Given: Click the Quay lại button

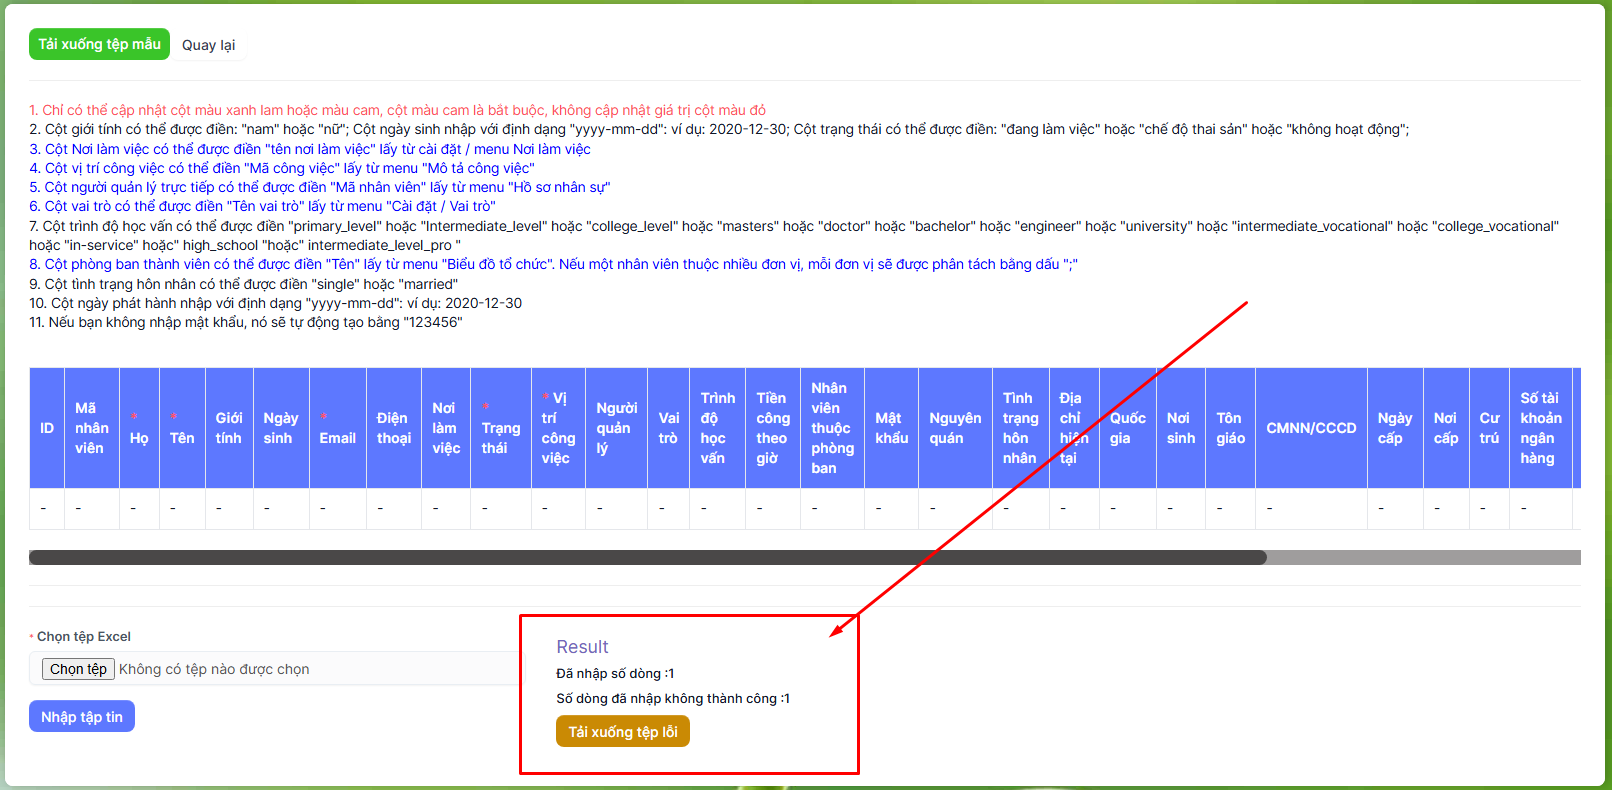Looking at the screenshot, I should [x=208, y=45].
